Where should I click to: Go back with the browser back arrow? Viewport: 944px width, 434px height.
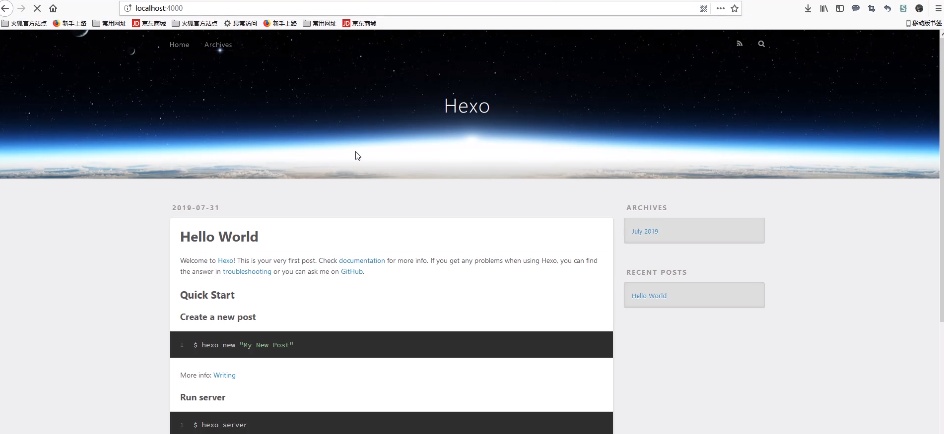pyautogui.click(x=4, y=8)
